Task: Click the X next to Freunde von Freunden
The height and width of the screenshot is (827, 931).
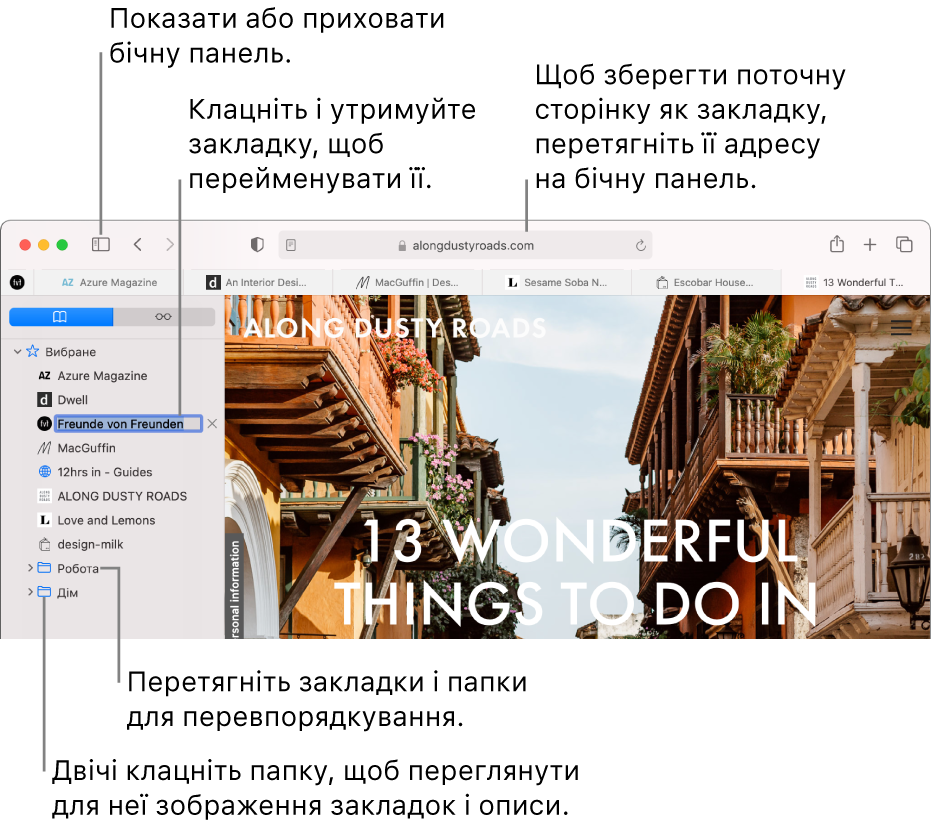Action: [212, 424]
